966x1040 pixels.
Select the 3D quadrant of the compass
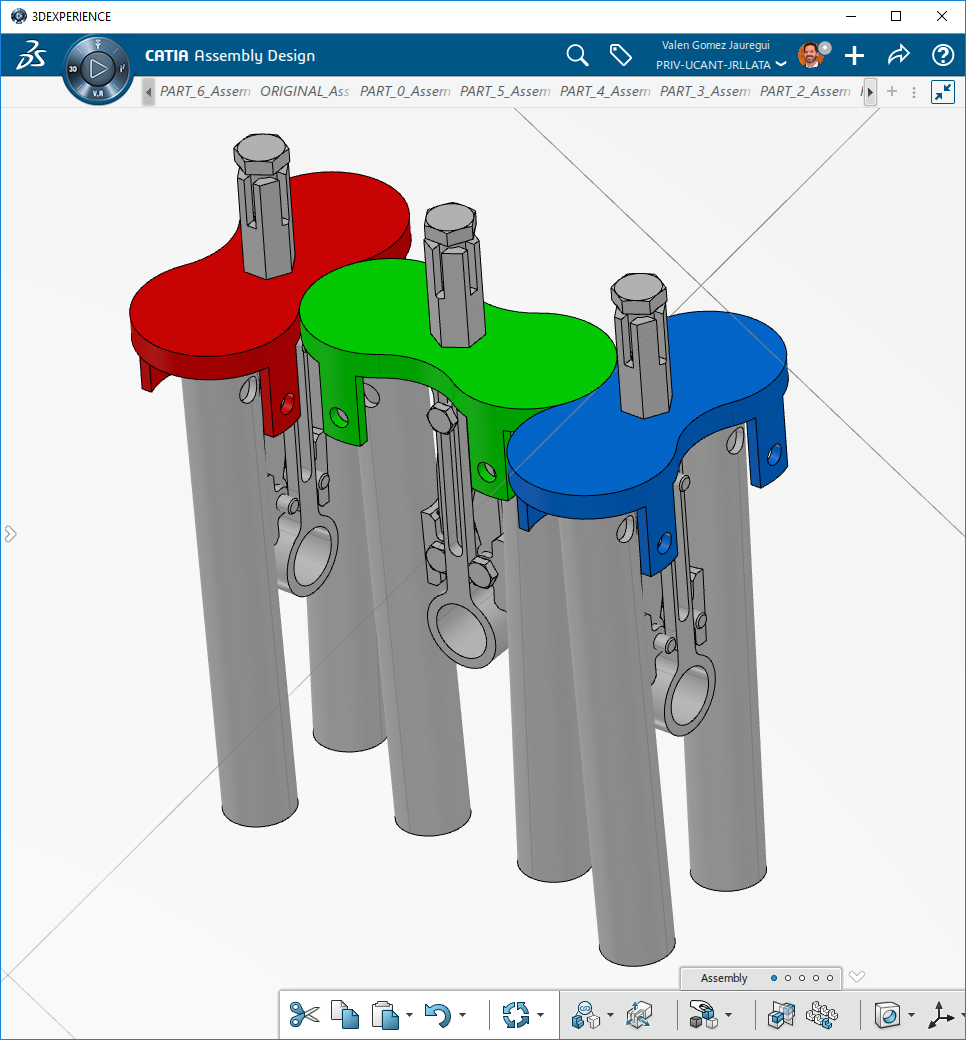73,69
